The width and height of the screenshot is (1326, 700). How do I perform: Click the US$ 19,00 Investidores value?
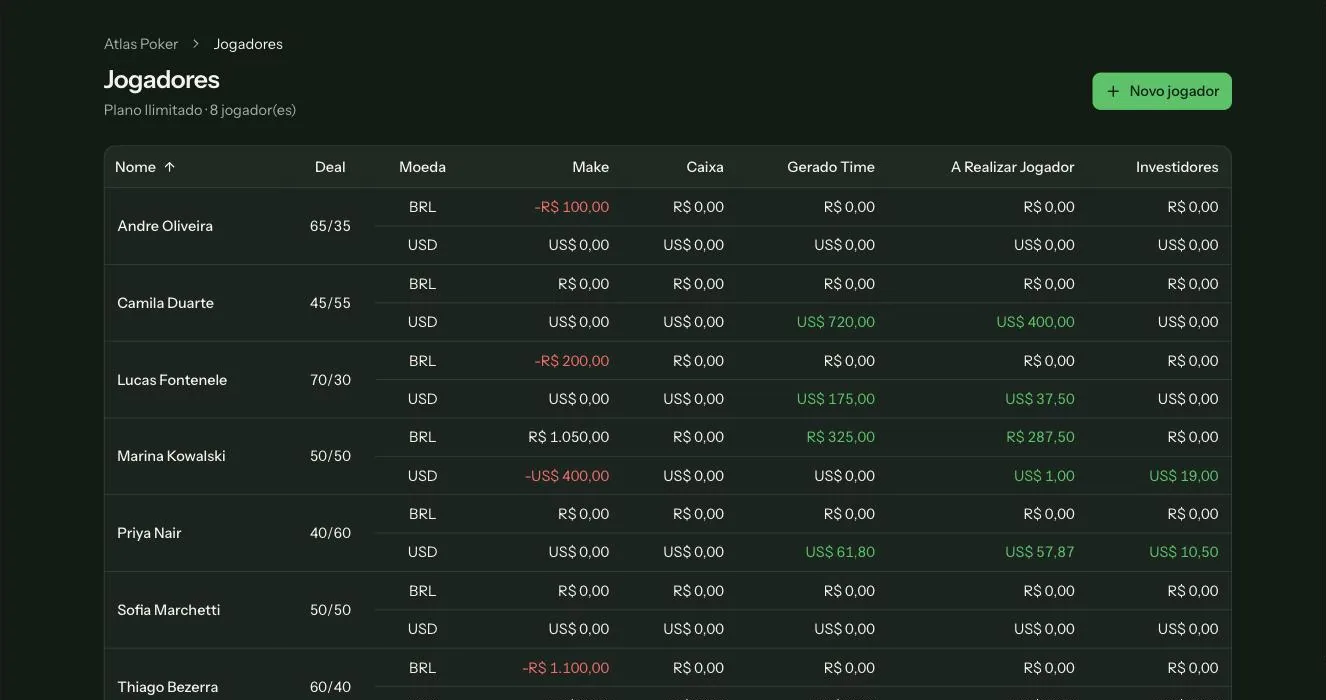point(1184,476)
